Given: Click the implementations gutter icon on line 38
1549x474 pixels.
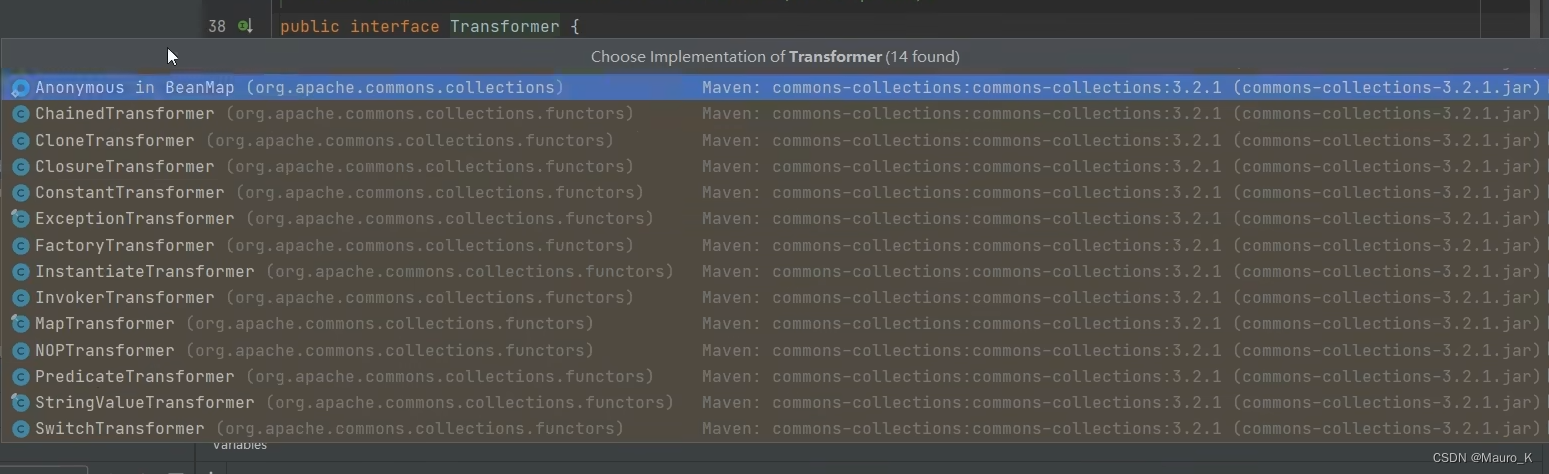Looking at the screenshot, I should pyautogui.click(x=245, y=26).
